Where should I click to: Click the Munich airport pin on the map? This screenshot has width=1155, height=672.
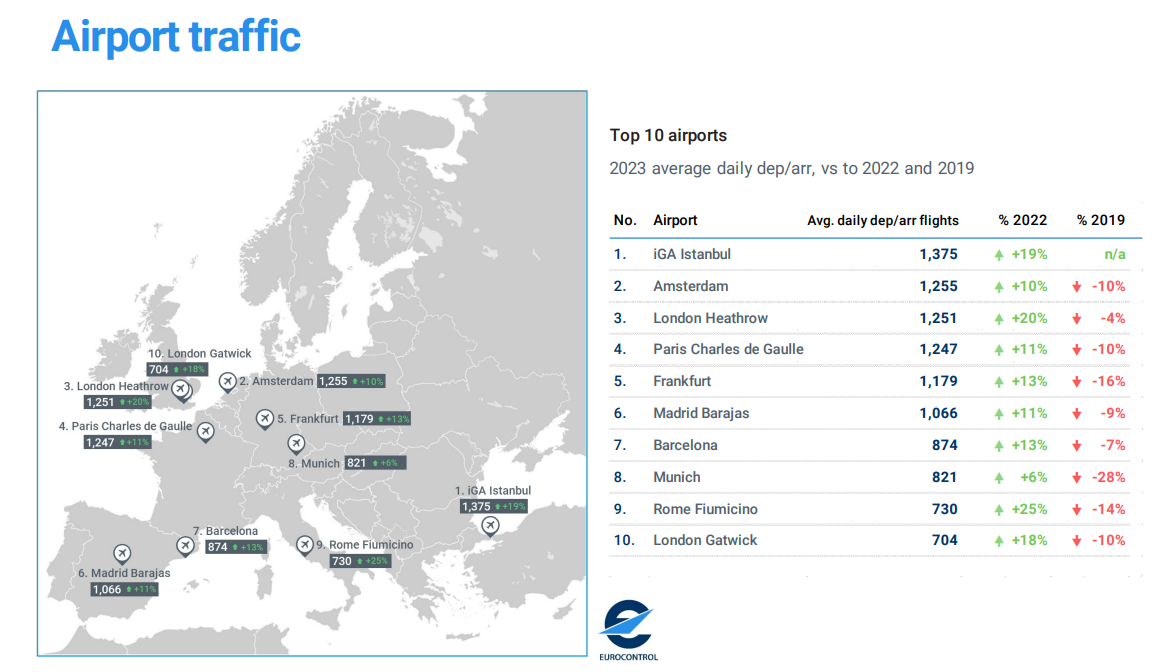point(296,444)
